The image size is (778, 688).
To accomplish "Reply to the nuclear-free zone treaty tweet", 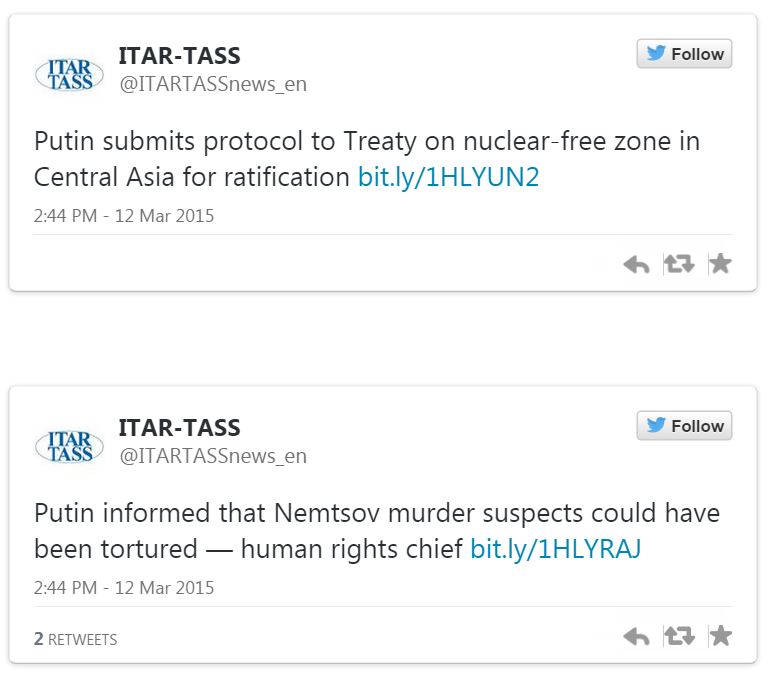I will tap(636, 264).
